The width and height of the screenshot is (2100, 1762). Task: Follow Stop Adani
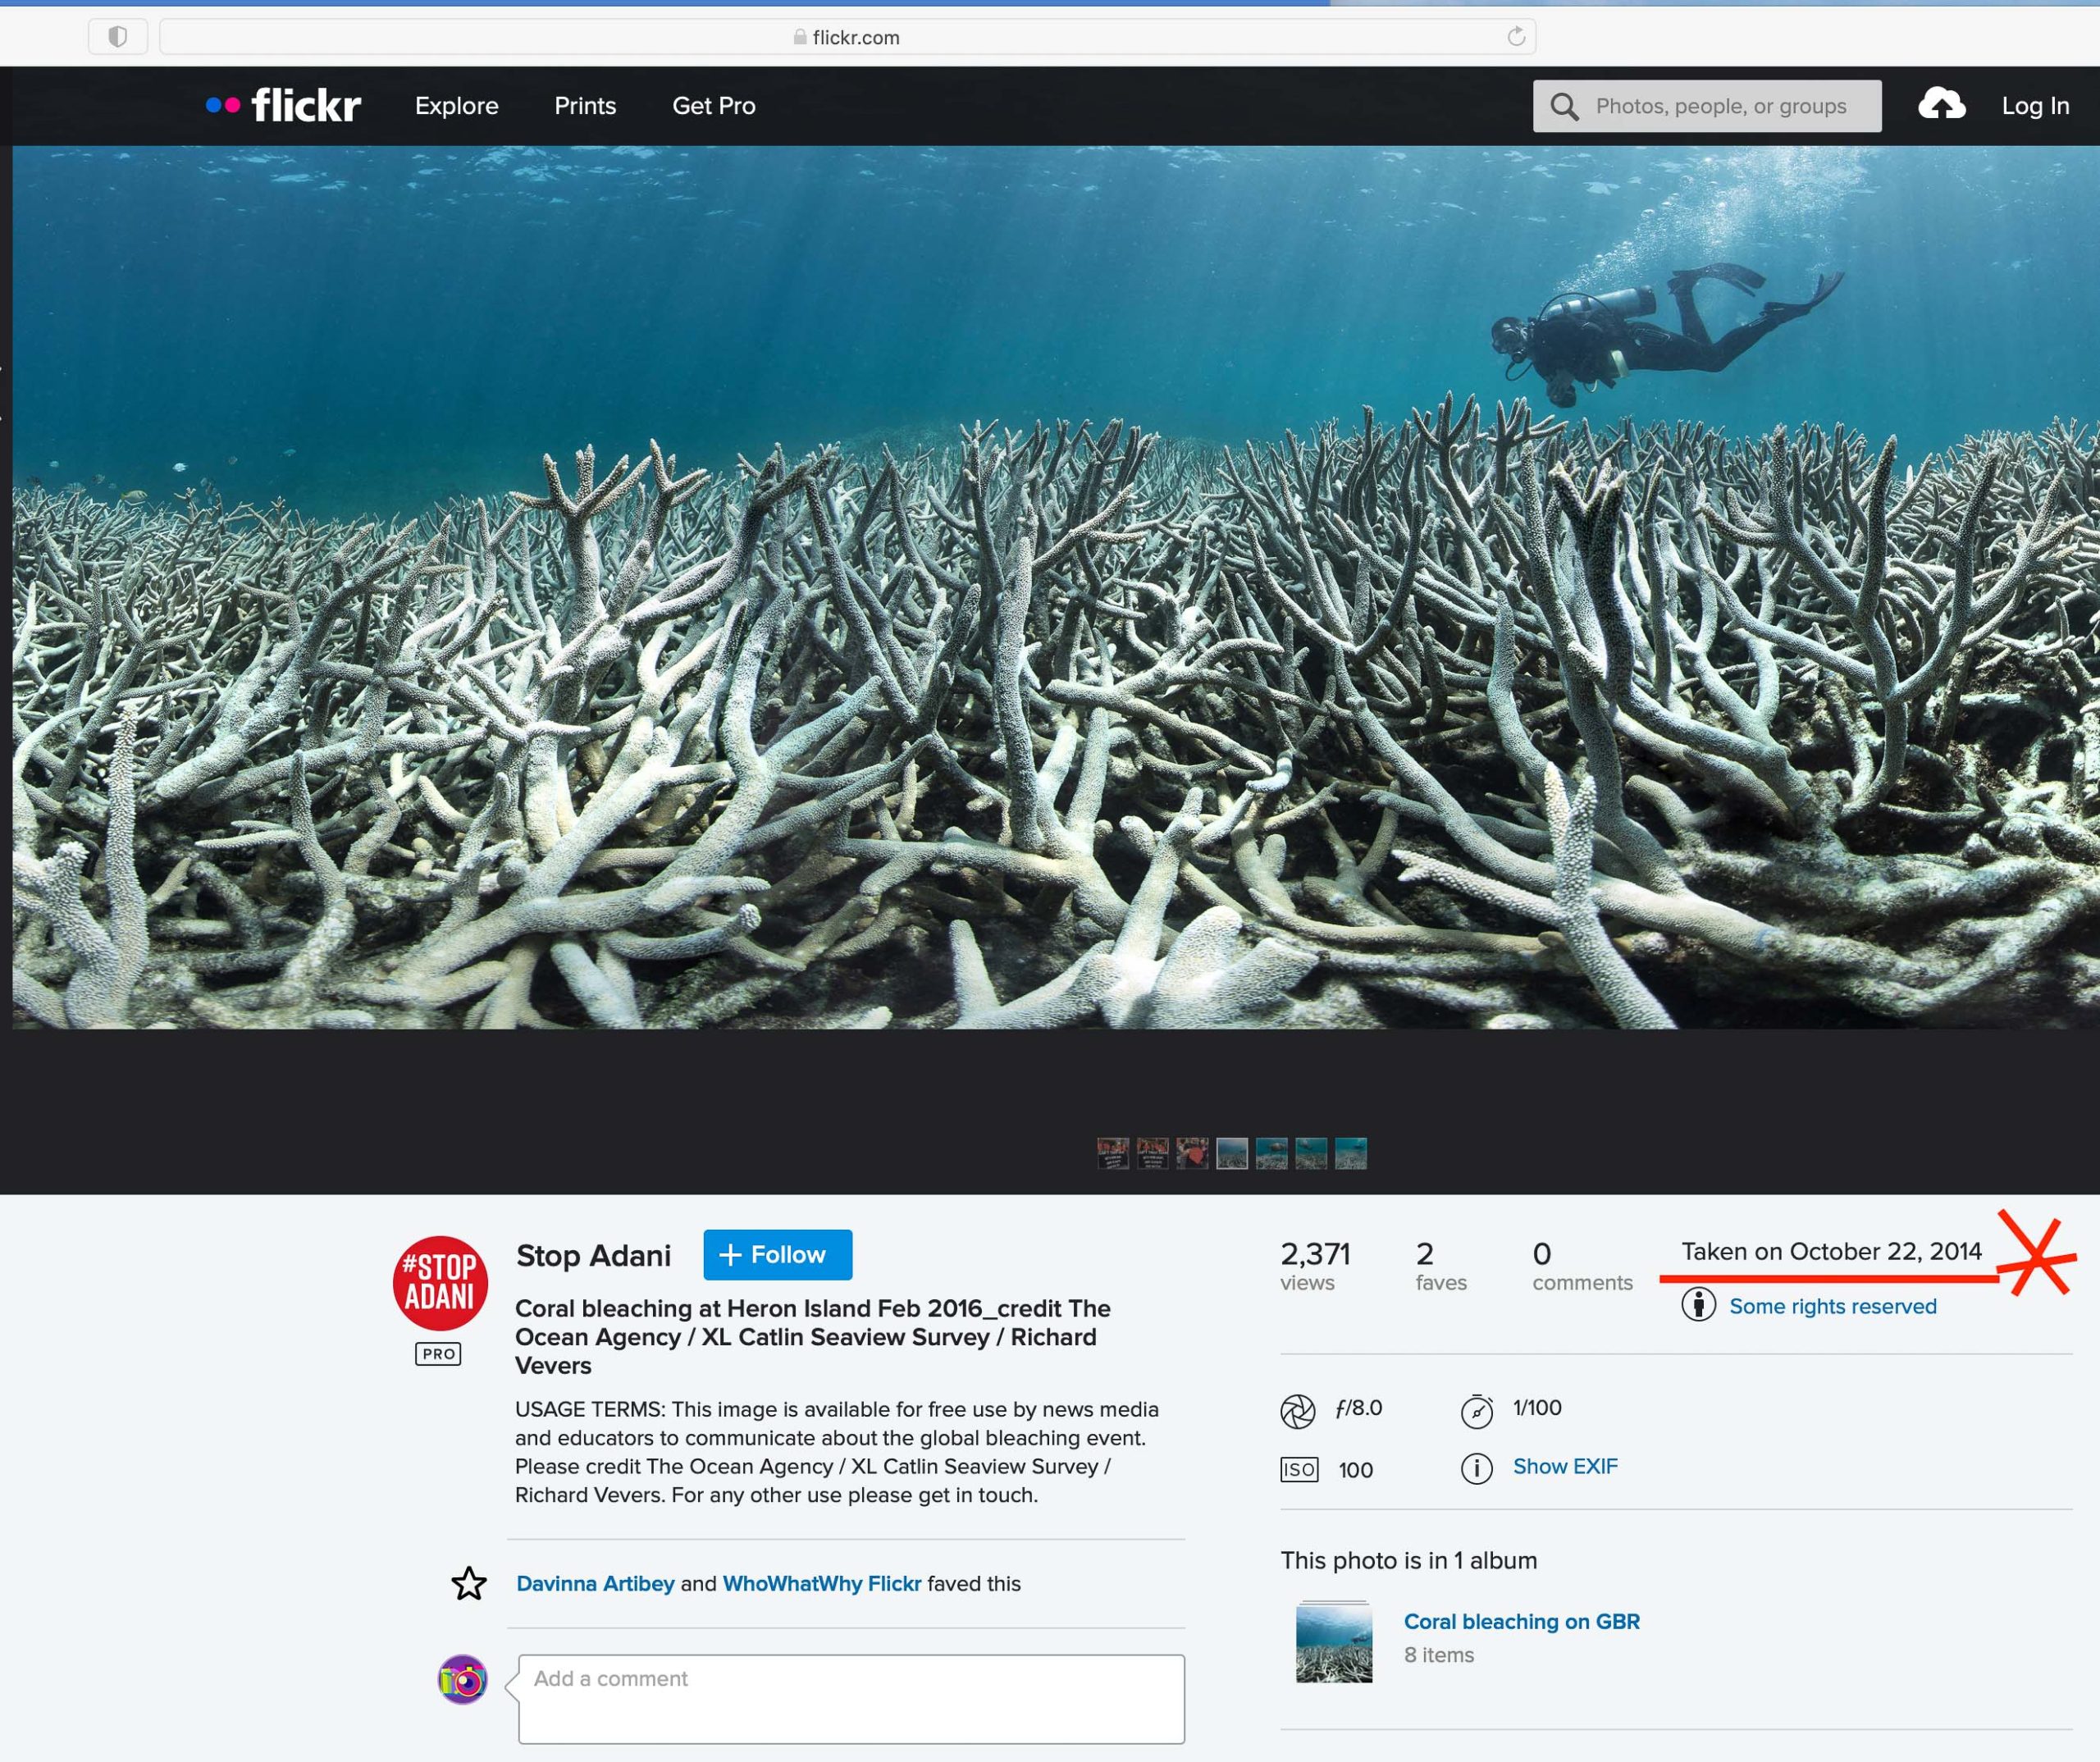[x=777, y=1255]
